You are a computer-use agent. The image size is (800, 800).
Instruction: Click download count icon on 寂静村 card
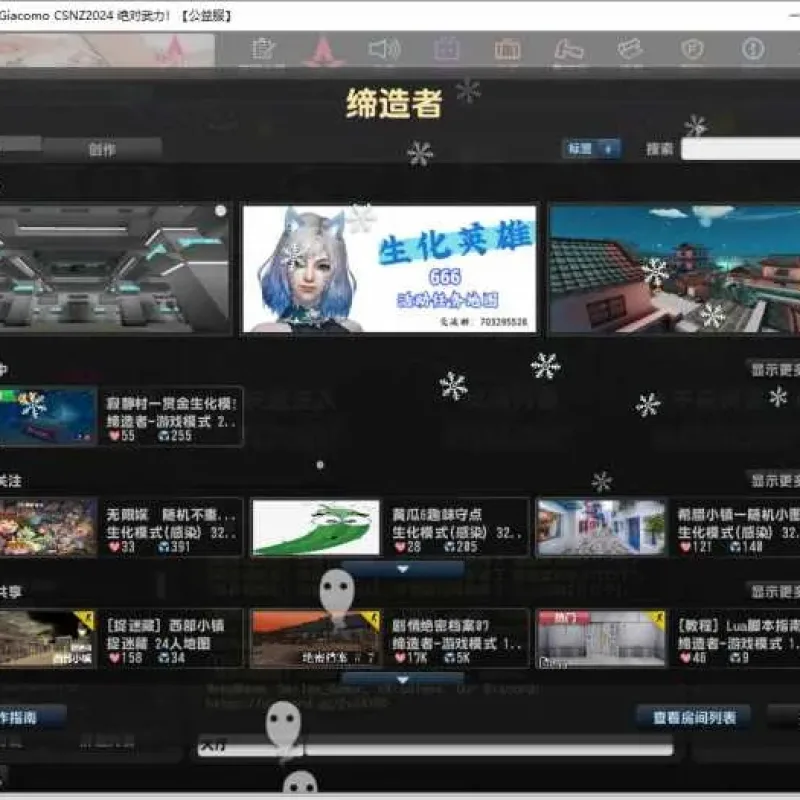point(164,436)
